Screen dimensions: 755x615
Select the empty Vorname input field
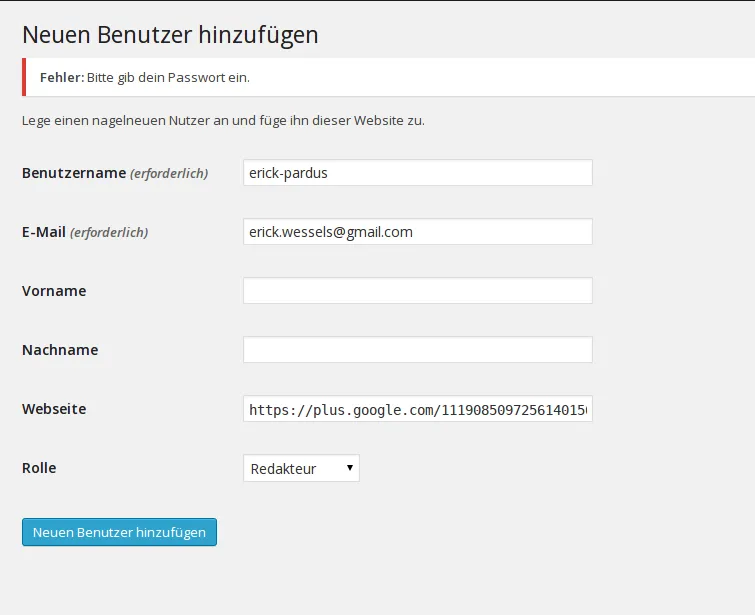[x=417, y=290]
